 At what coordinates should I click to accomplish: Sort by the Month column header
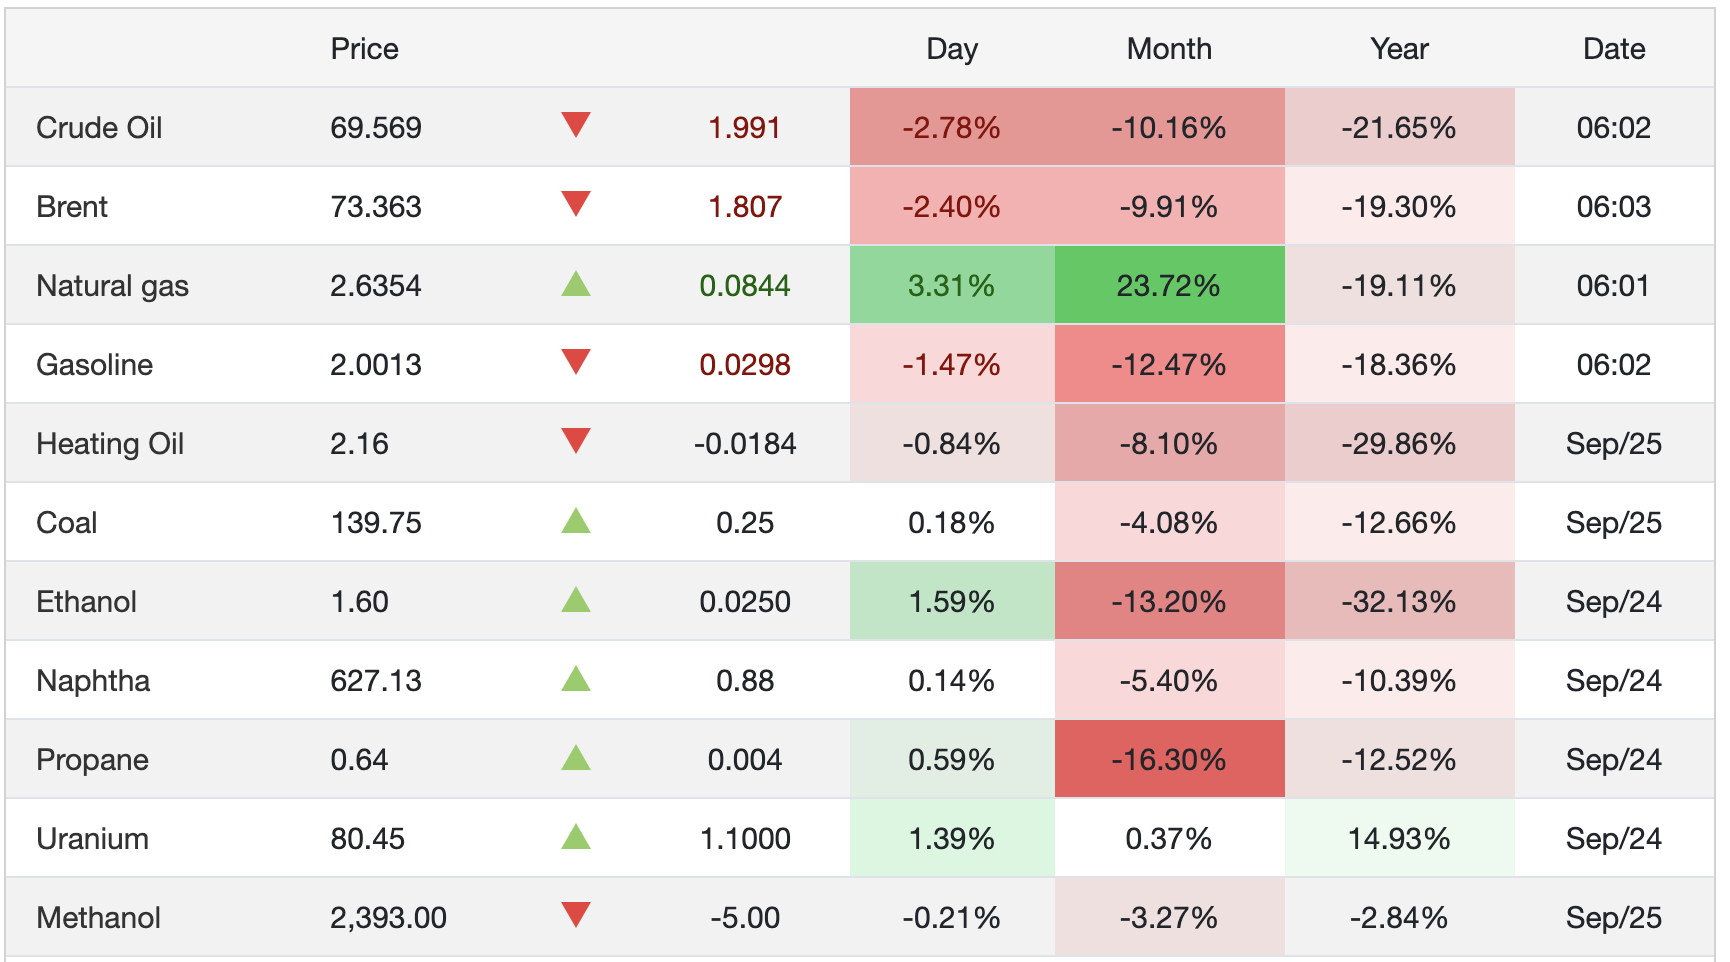(x=1169, y=49)
